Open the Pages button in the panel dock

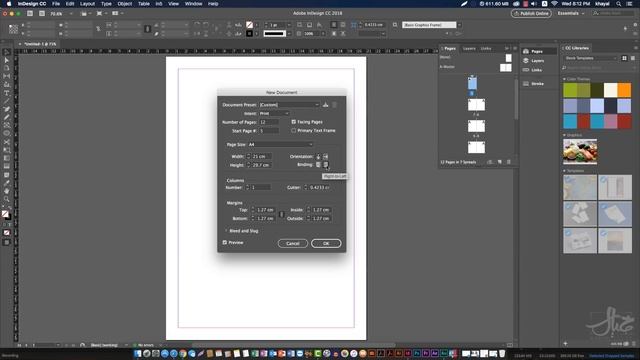click(x=539, y=51)
